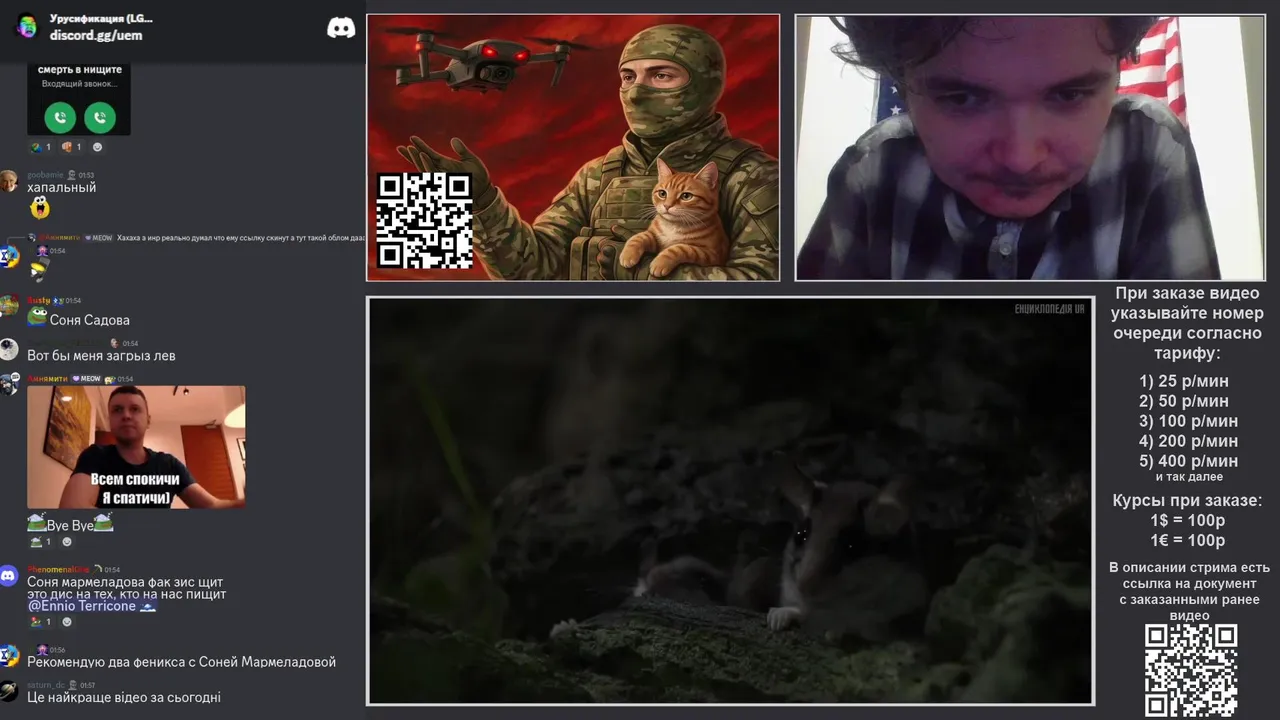Click the message хапальный
This screenshot has width=1280, height=720.
tap(62, 187)
